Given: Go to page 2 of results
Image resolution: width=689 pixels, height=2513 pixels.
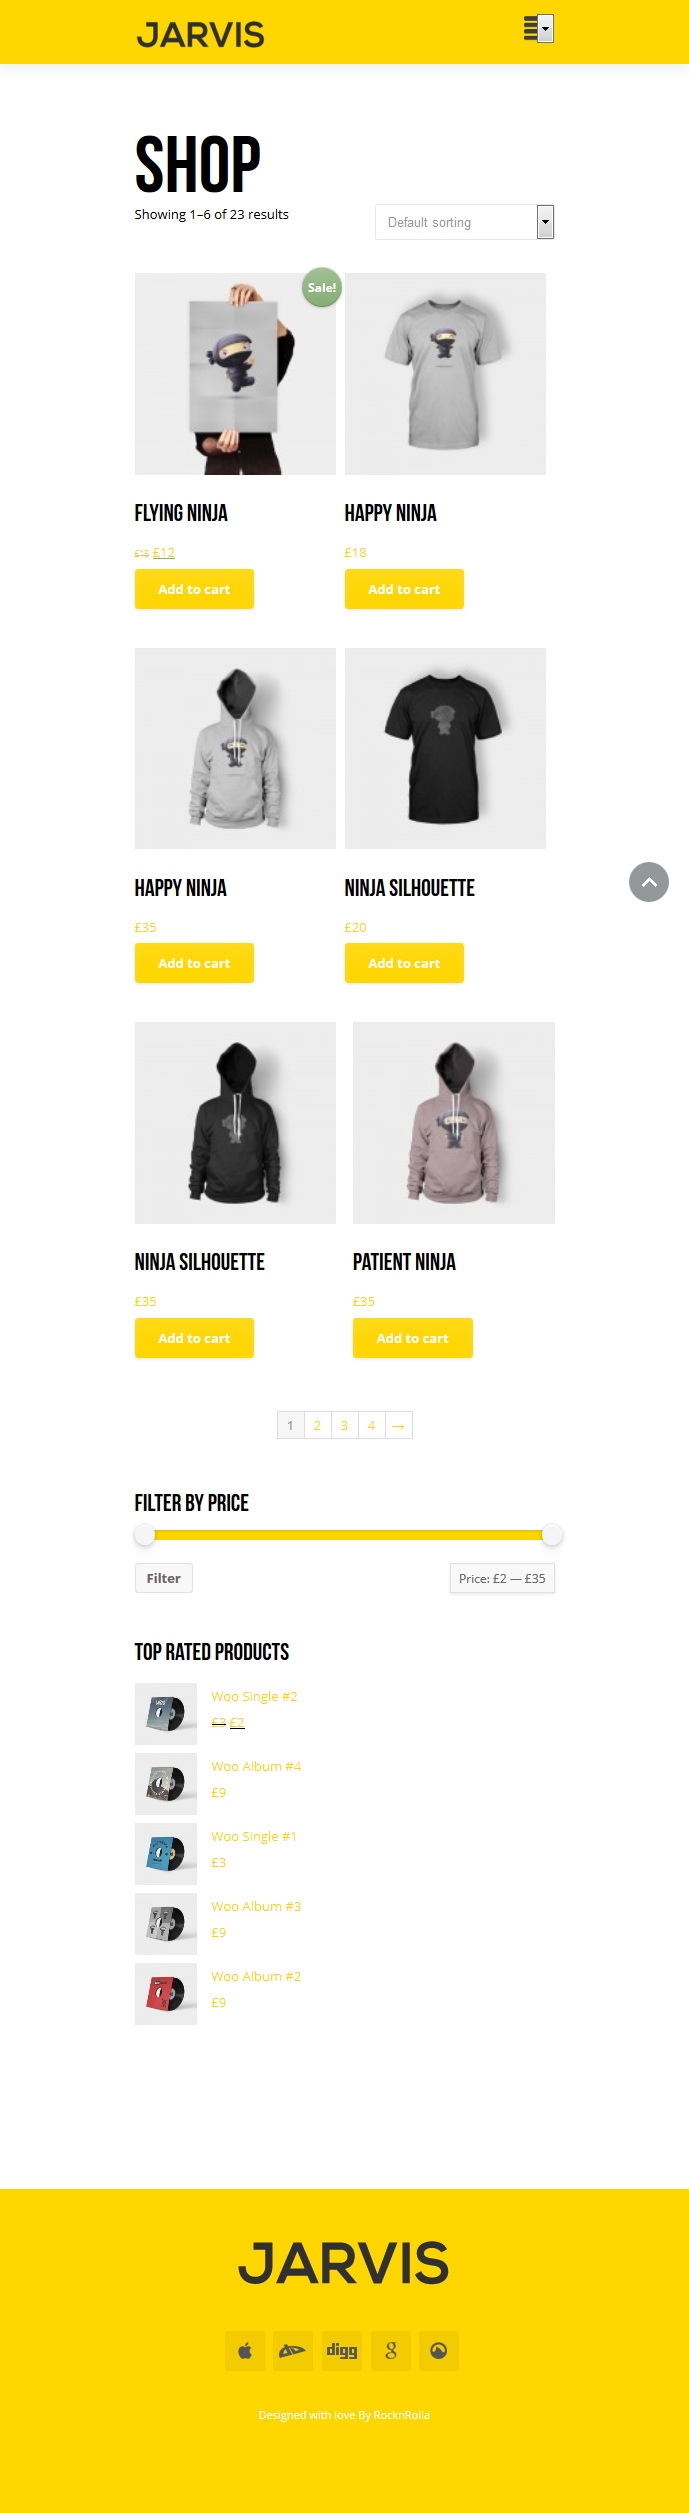Looking at the screenshot, I should point(317,1425).
